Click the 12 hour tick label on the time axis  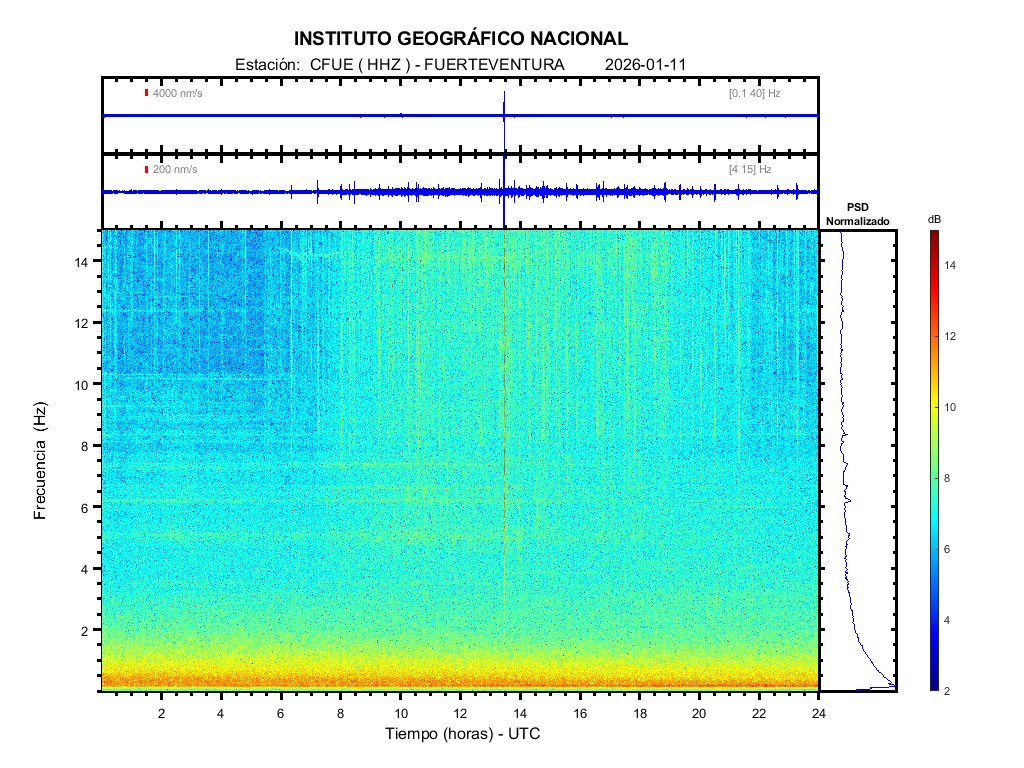click(460, 713)
